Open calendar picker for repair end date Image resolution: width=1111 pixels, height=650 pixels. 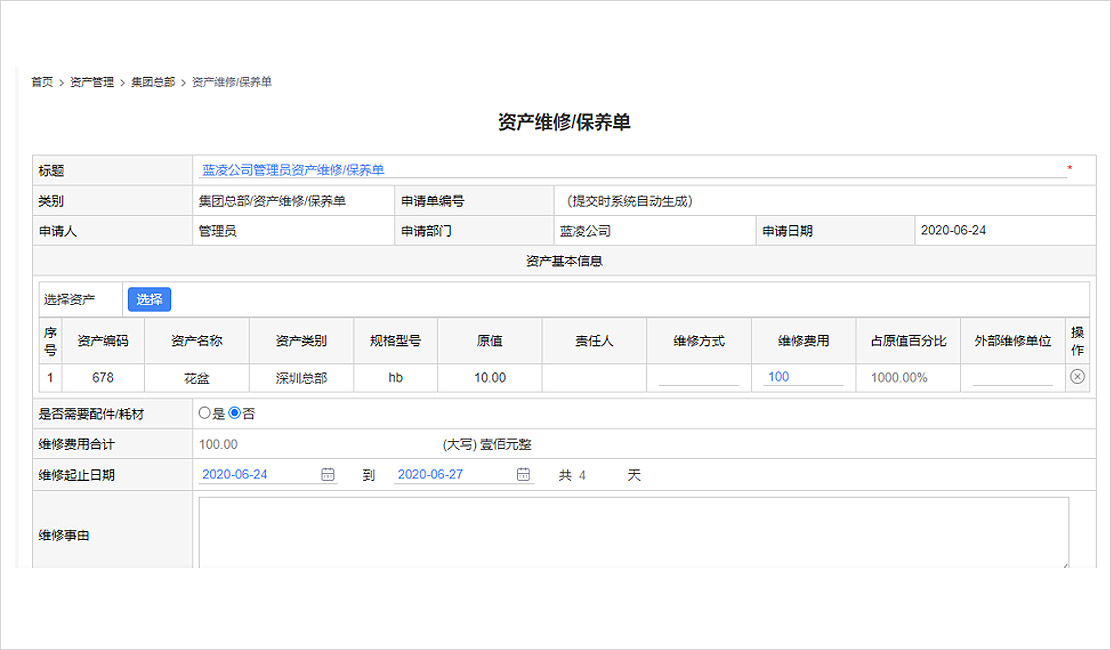523,475
